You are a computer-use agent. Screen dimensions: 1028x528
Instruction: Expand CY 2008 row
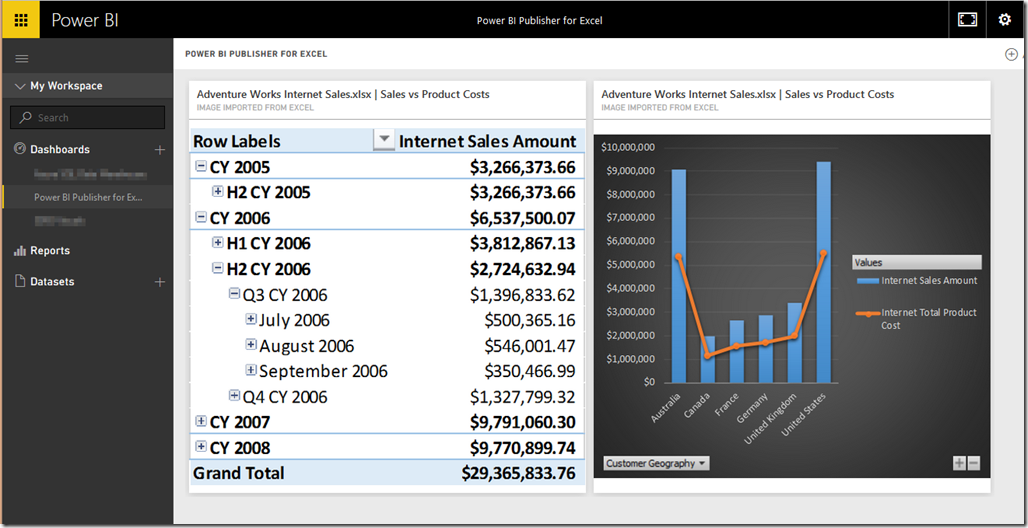pos(201,446)
